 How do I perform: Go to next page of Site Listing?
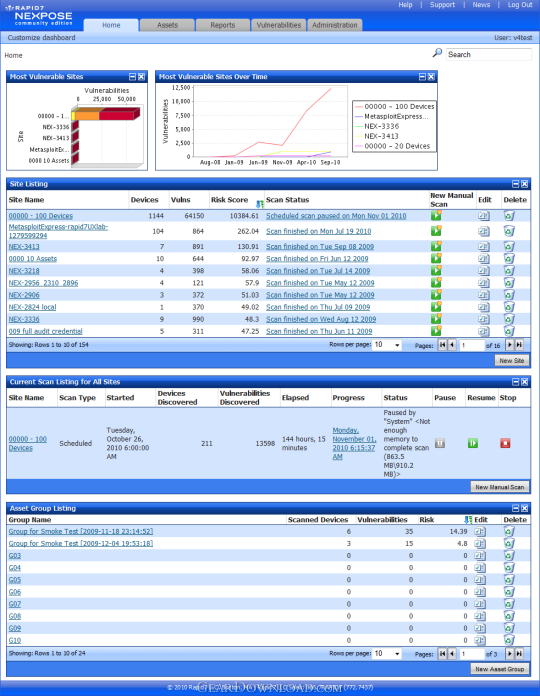[x=509, y=345]
